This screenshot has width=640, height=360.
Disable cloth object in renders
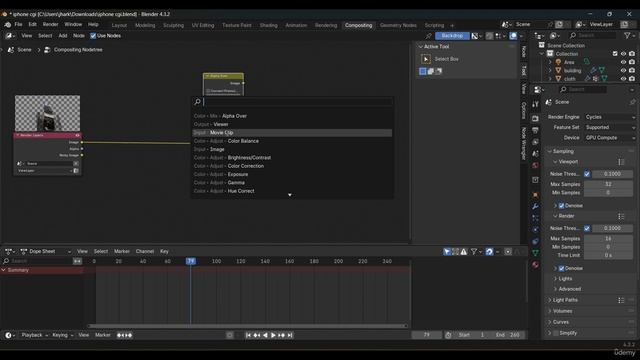632,79
